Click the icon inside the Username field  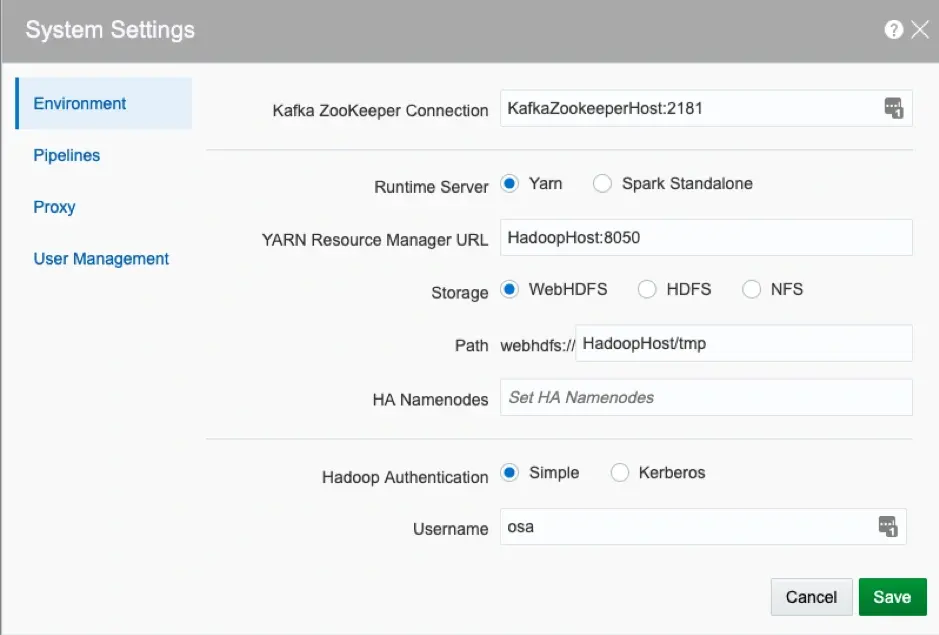coord(887,527)
